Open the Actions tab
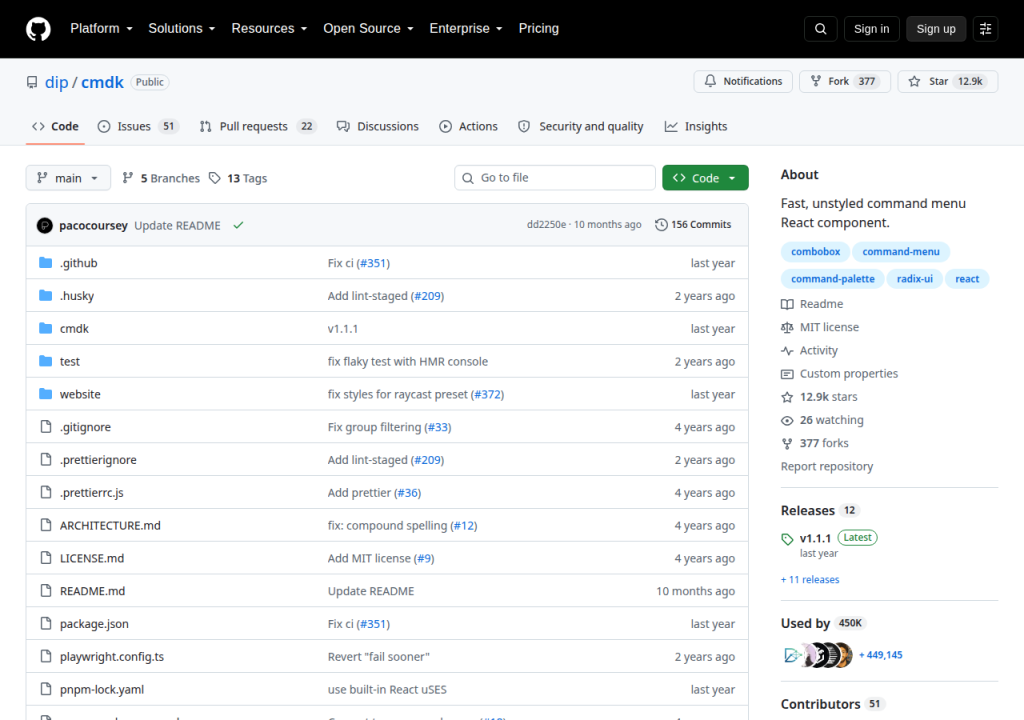Viewport: 1024px width, 720px height. click(x=468, y=126)
